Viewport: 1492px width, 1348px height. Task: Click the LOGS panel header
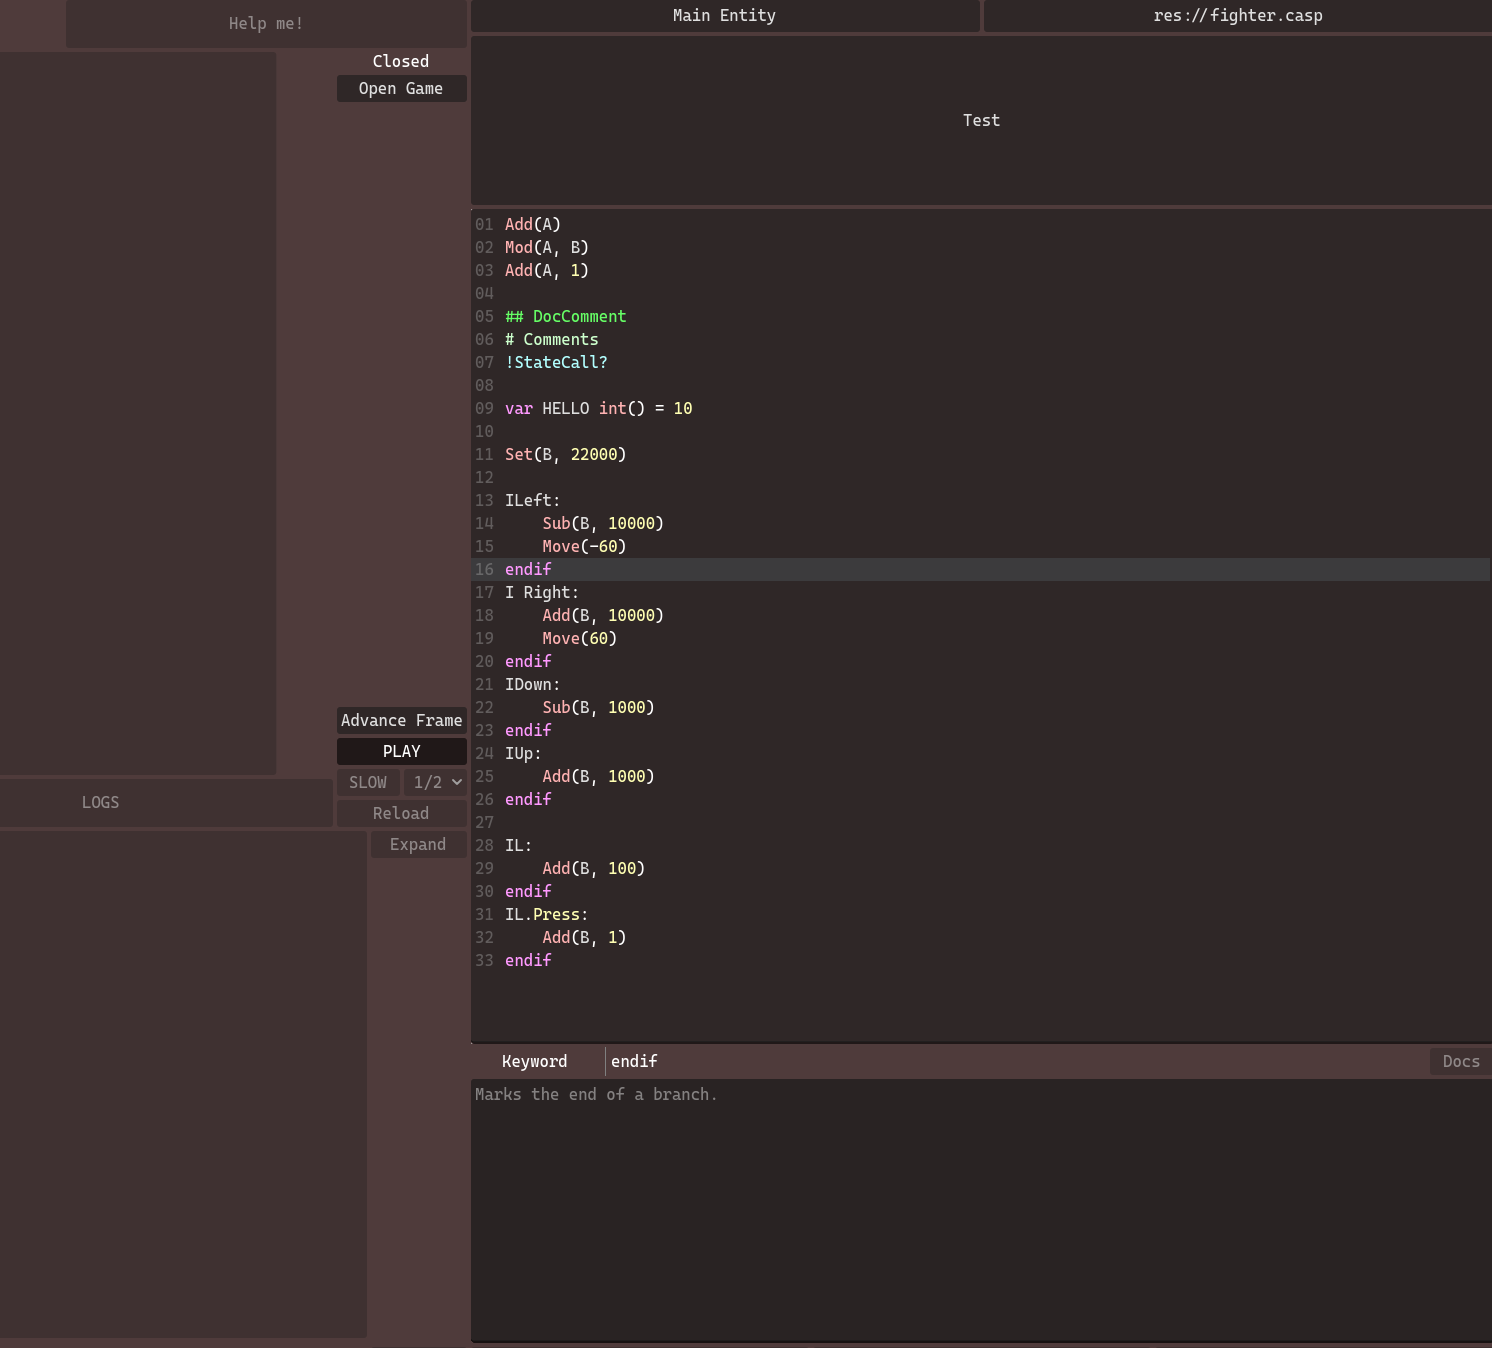point(100,802)
